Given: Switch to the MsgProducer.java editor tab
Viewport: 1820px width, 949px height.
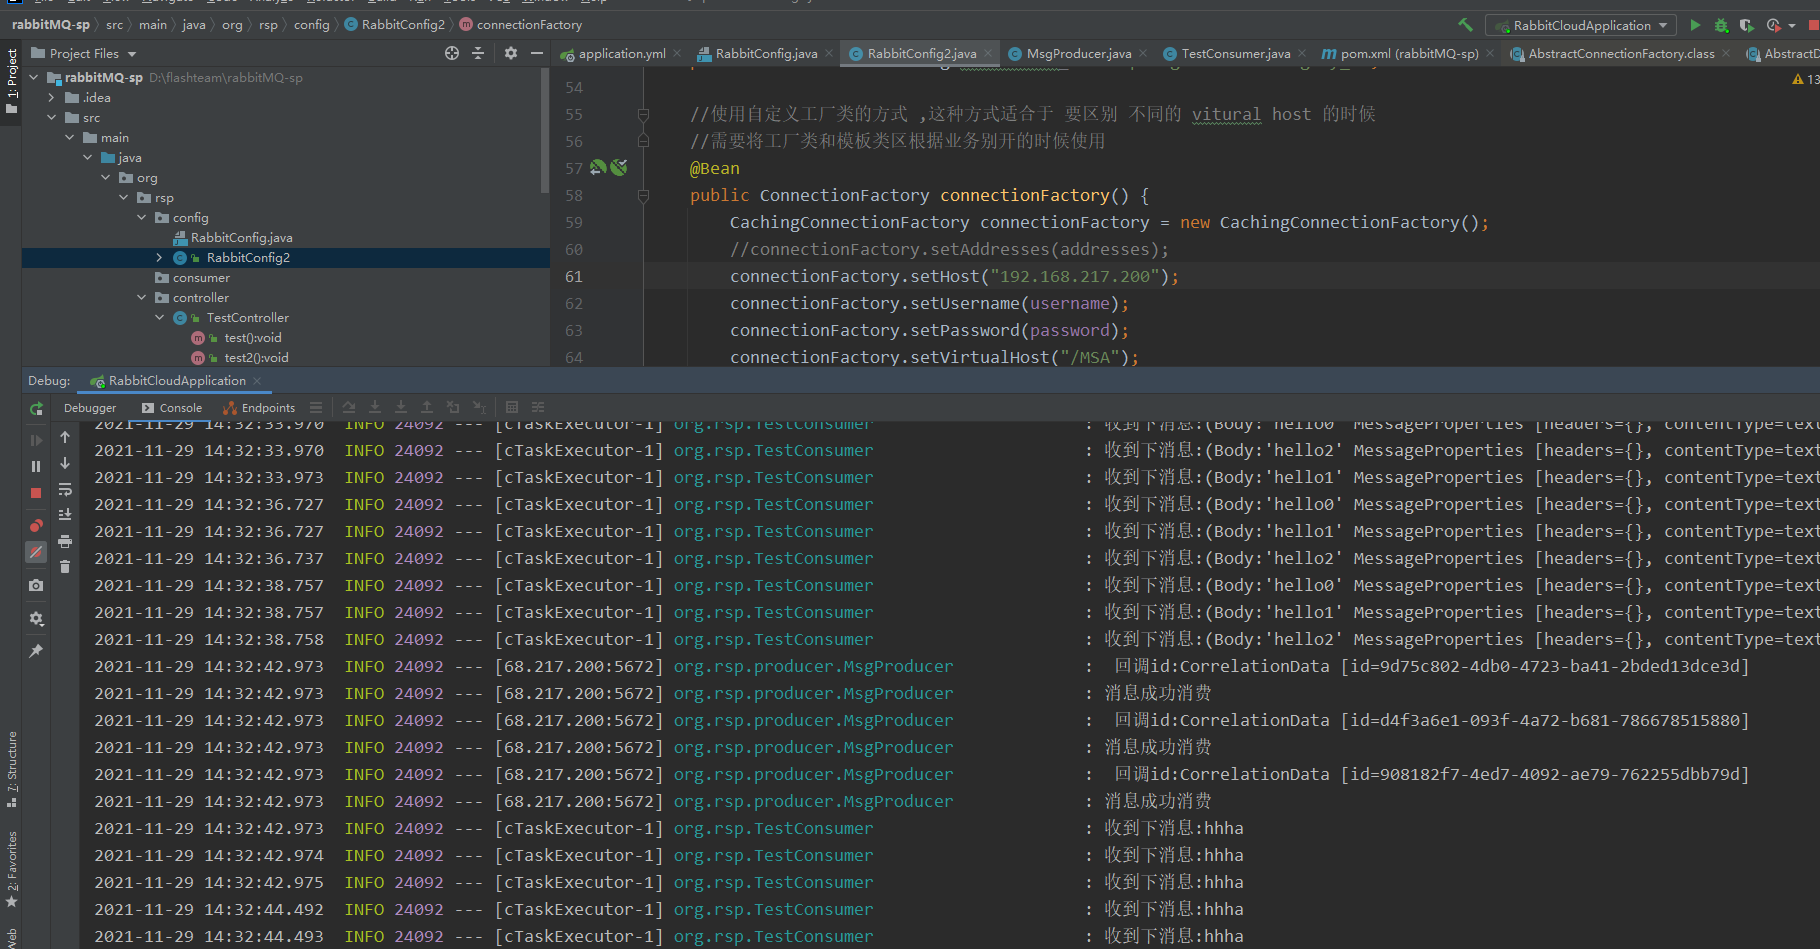Looking at the screenshot, I should click(1078, 54).
